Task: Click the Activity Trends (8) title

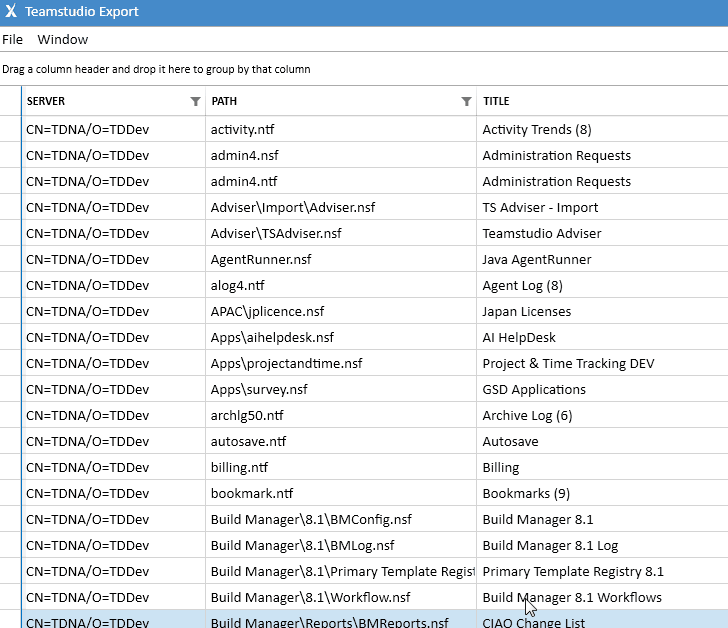Action: [x=537, y=129]
